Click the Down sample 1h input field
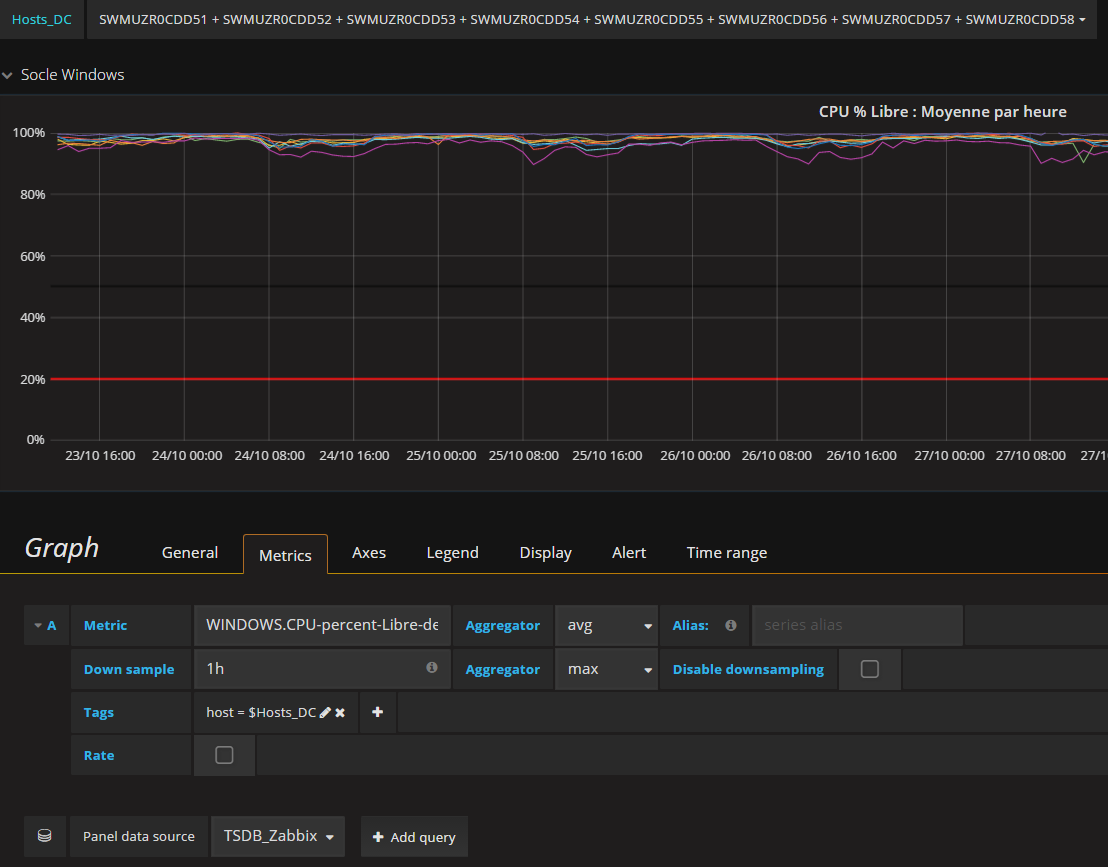 click(x=322, y=669)
